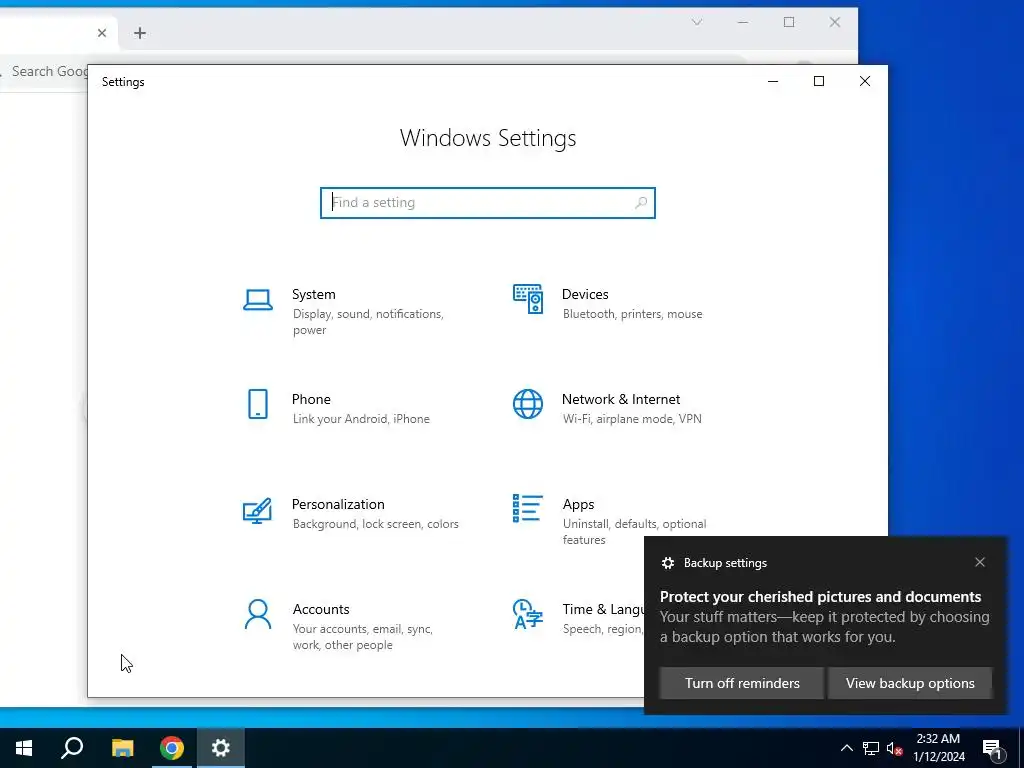Screen dimensions: 1024x768
Task: Open the Apps category title
Action: point(578,504)
